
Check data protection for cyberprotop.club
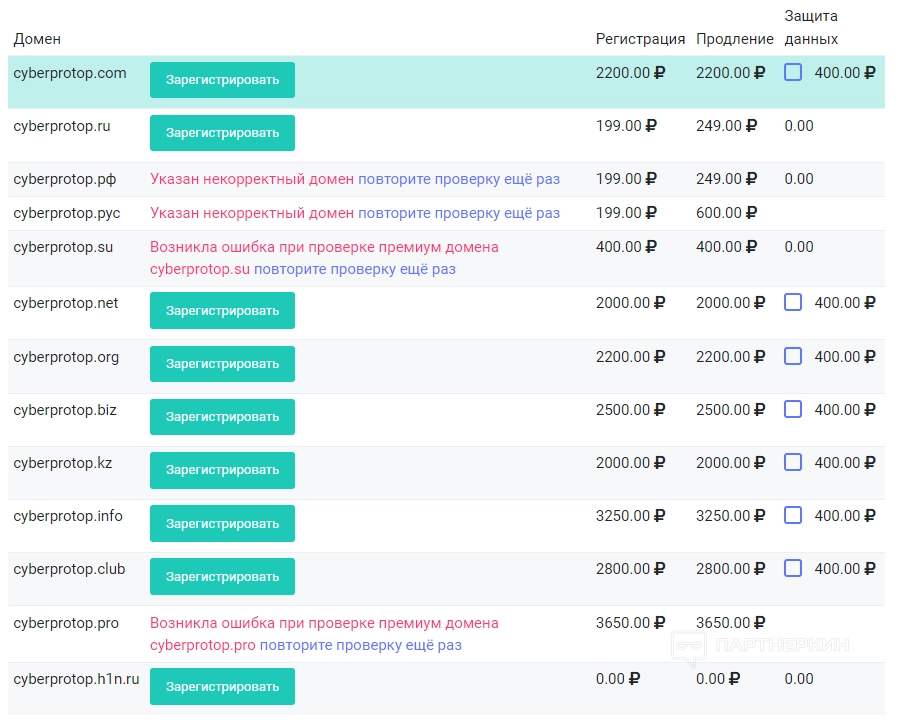[x=793, y=568]
